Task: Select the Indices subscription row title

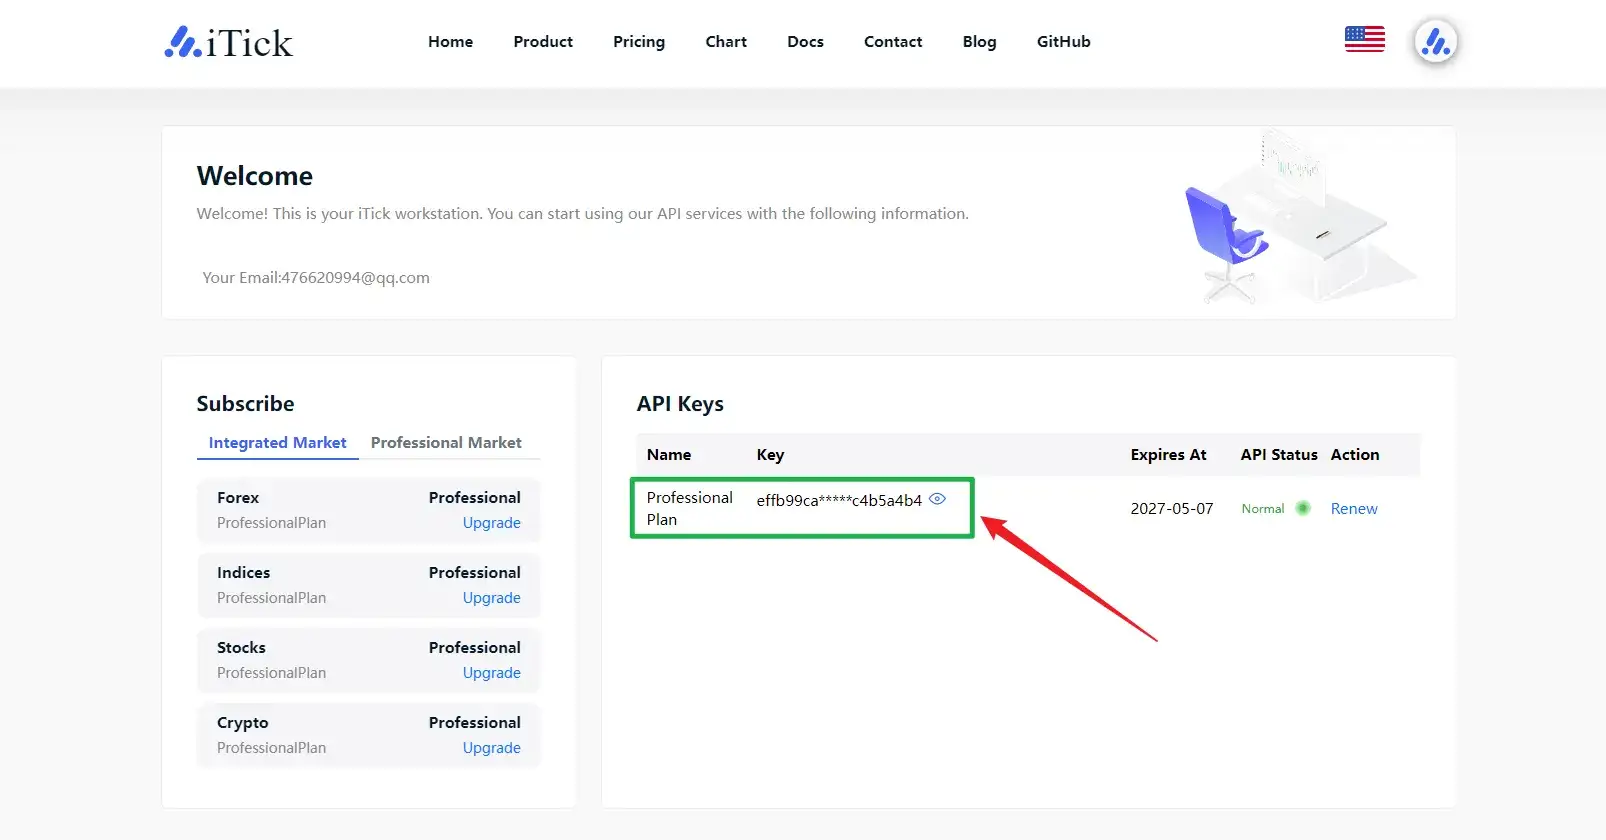Action: click(243, 573)
